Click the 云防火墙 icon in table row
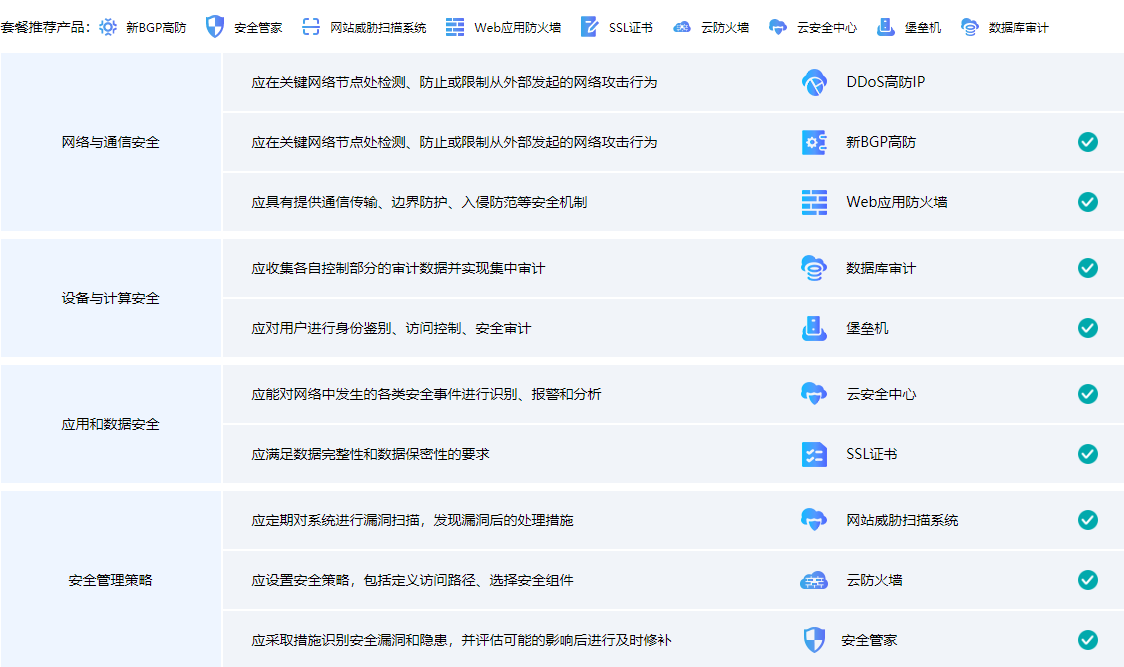This screenshot has height=667, width=1124. point(814,580)
